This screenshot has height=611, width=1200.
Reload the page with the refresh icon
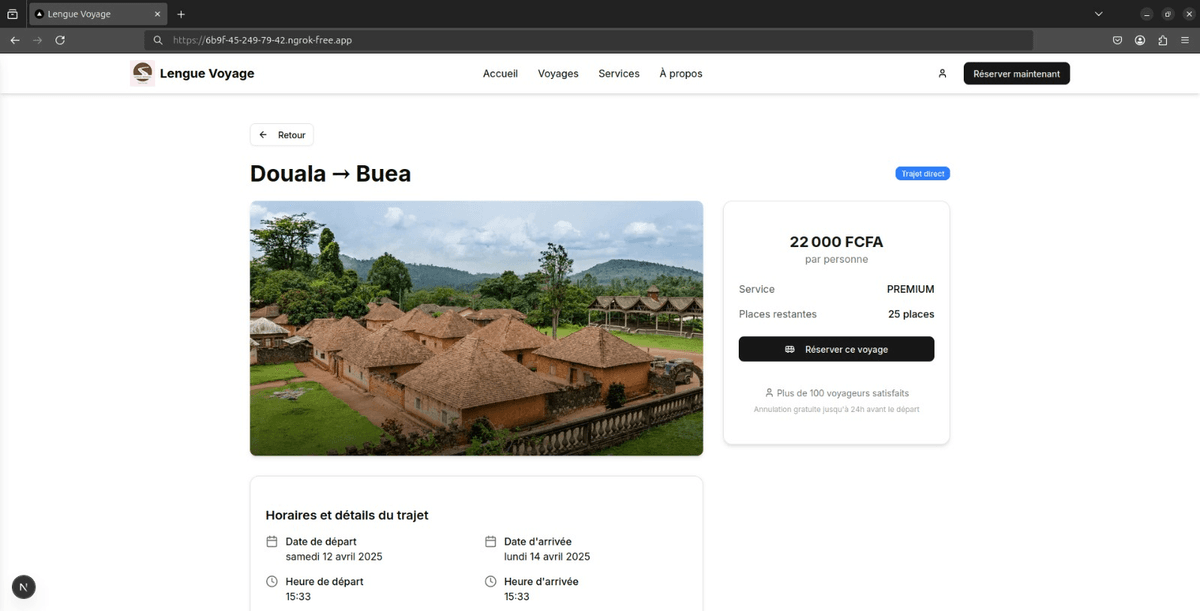pos(60,40)
